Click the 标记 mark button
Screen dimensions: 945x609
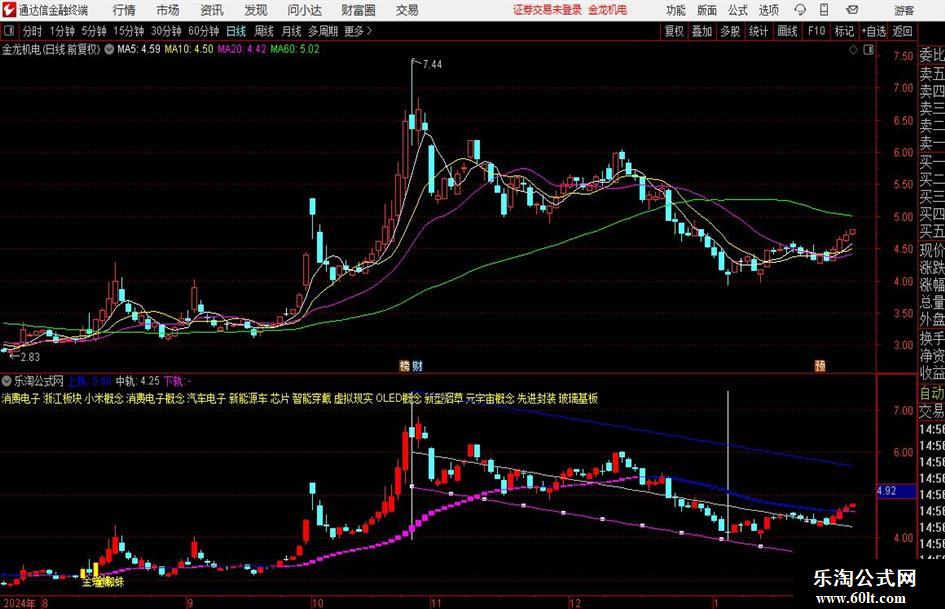844,31
